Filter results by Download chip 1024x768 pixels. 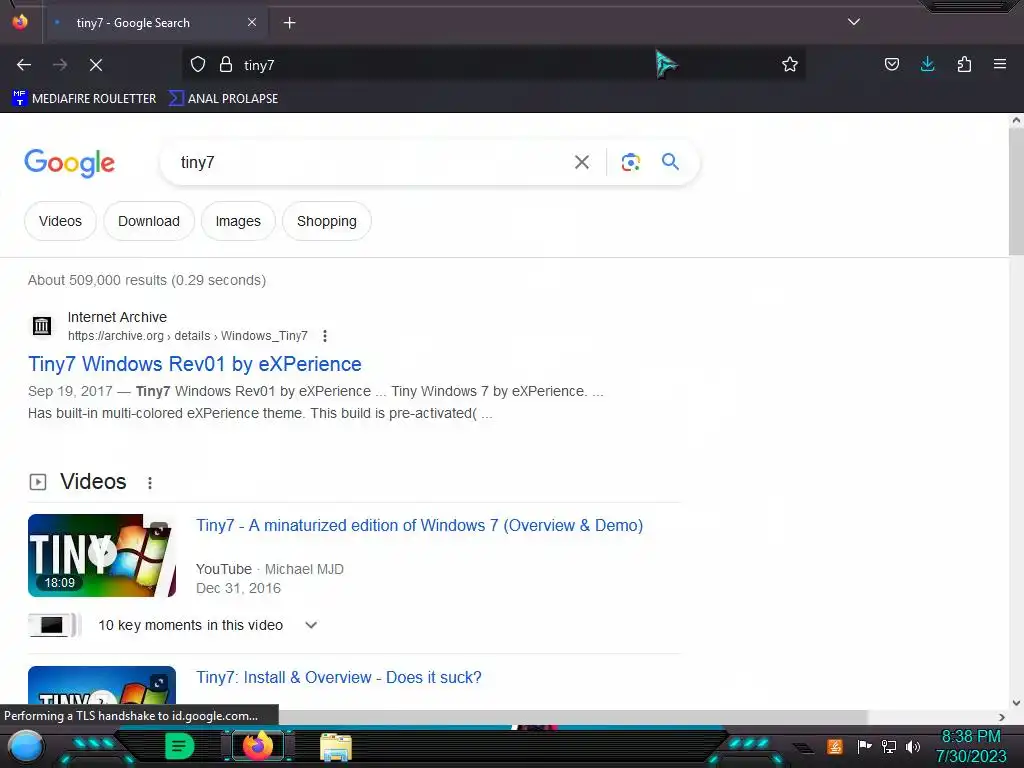coord(149,221)
